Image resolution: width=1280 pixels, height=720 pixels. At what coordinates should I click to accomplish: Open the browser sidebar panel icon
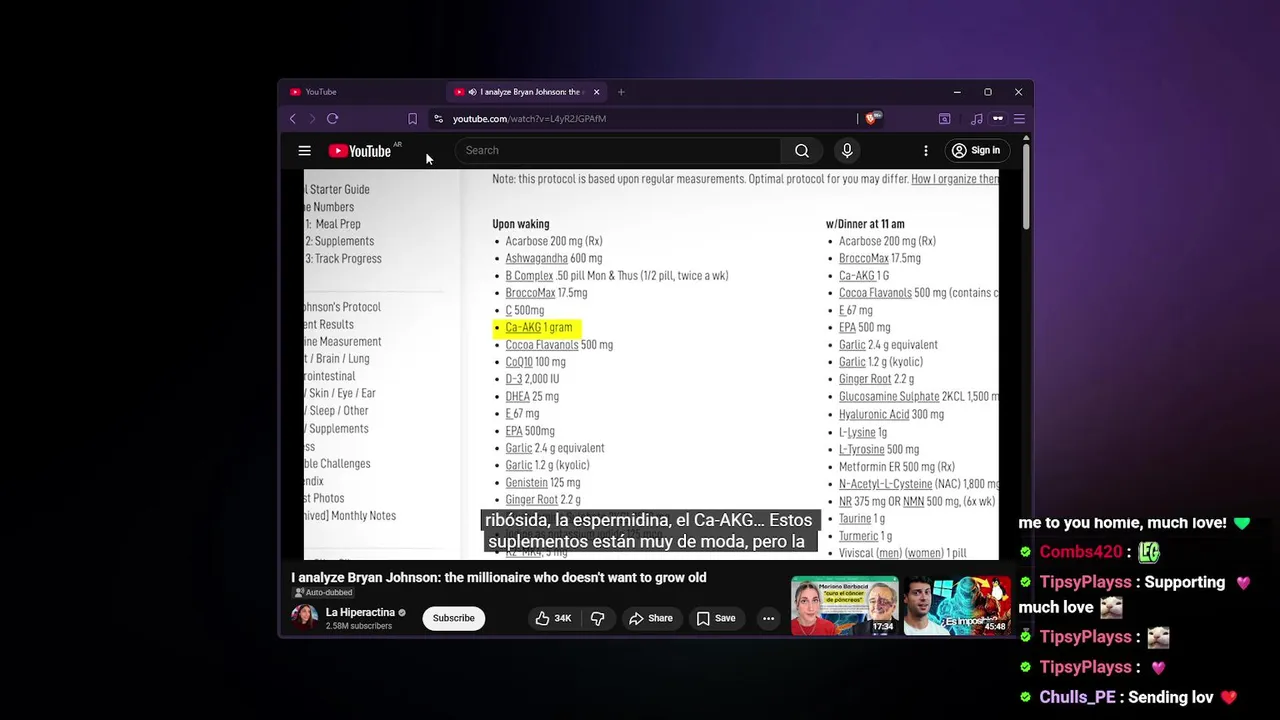944,118
